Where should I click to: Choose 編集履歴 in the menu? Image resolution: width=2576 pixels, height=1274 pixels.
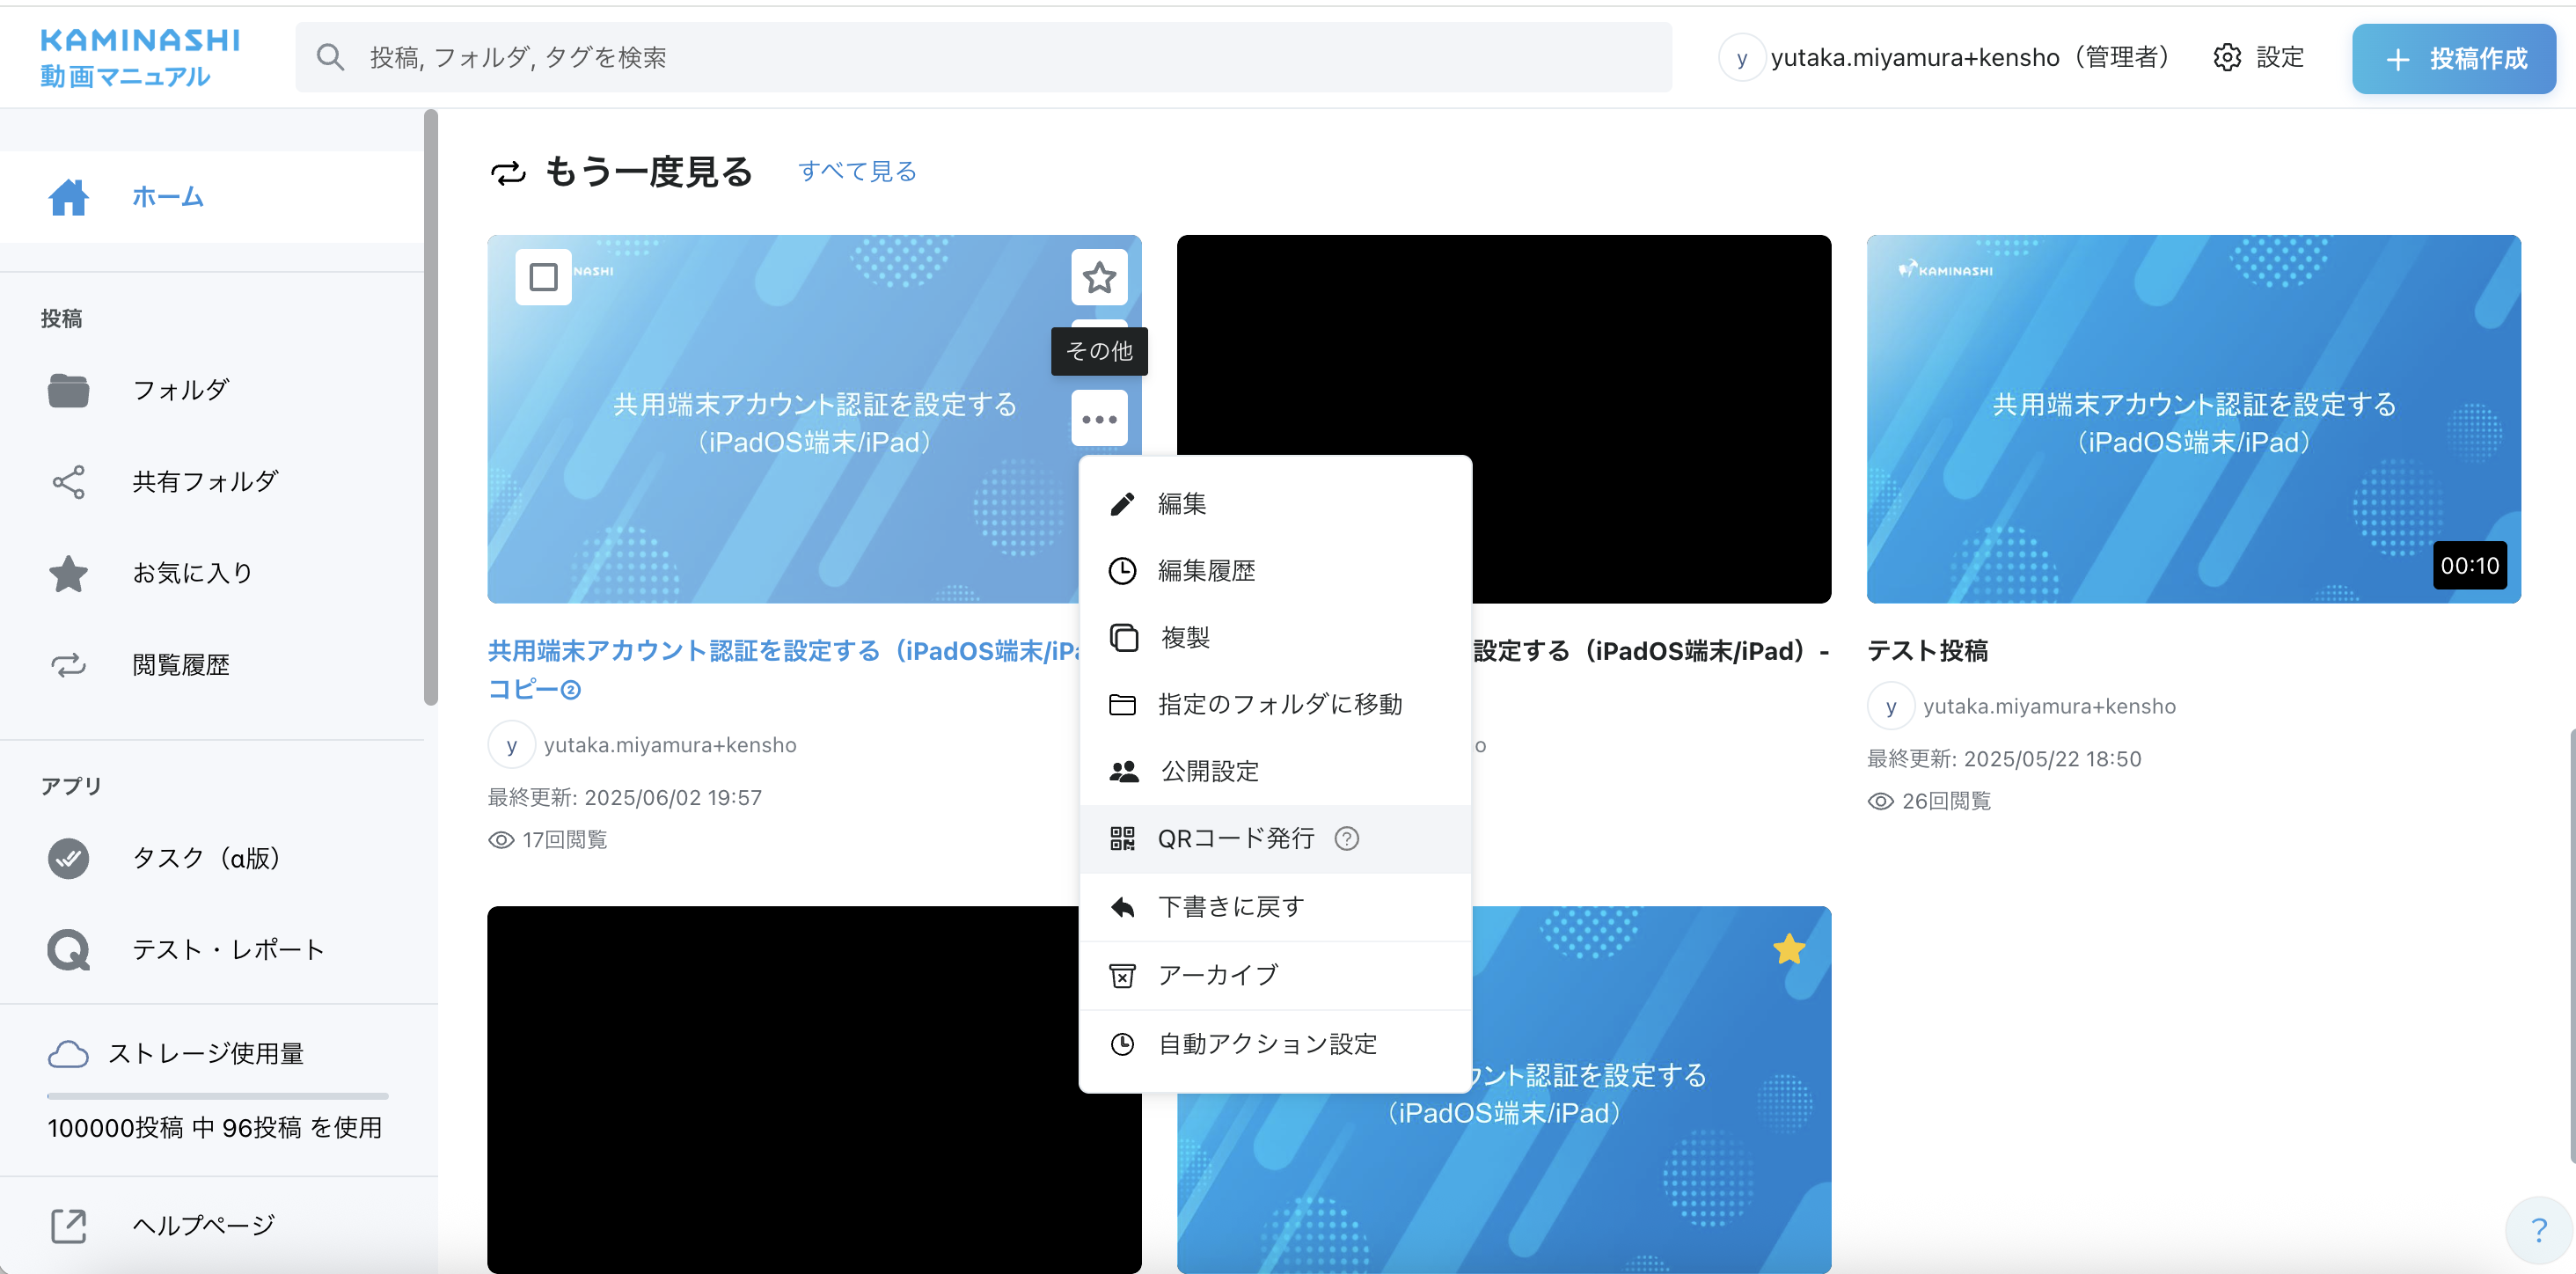click(x=1275, y=571)
